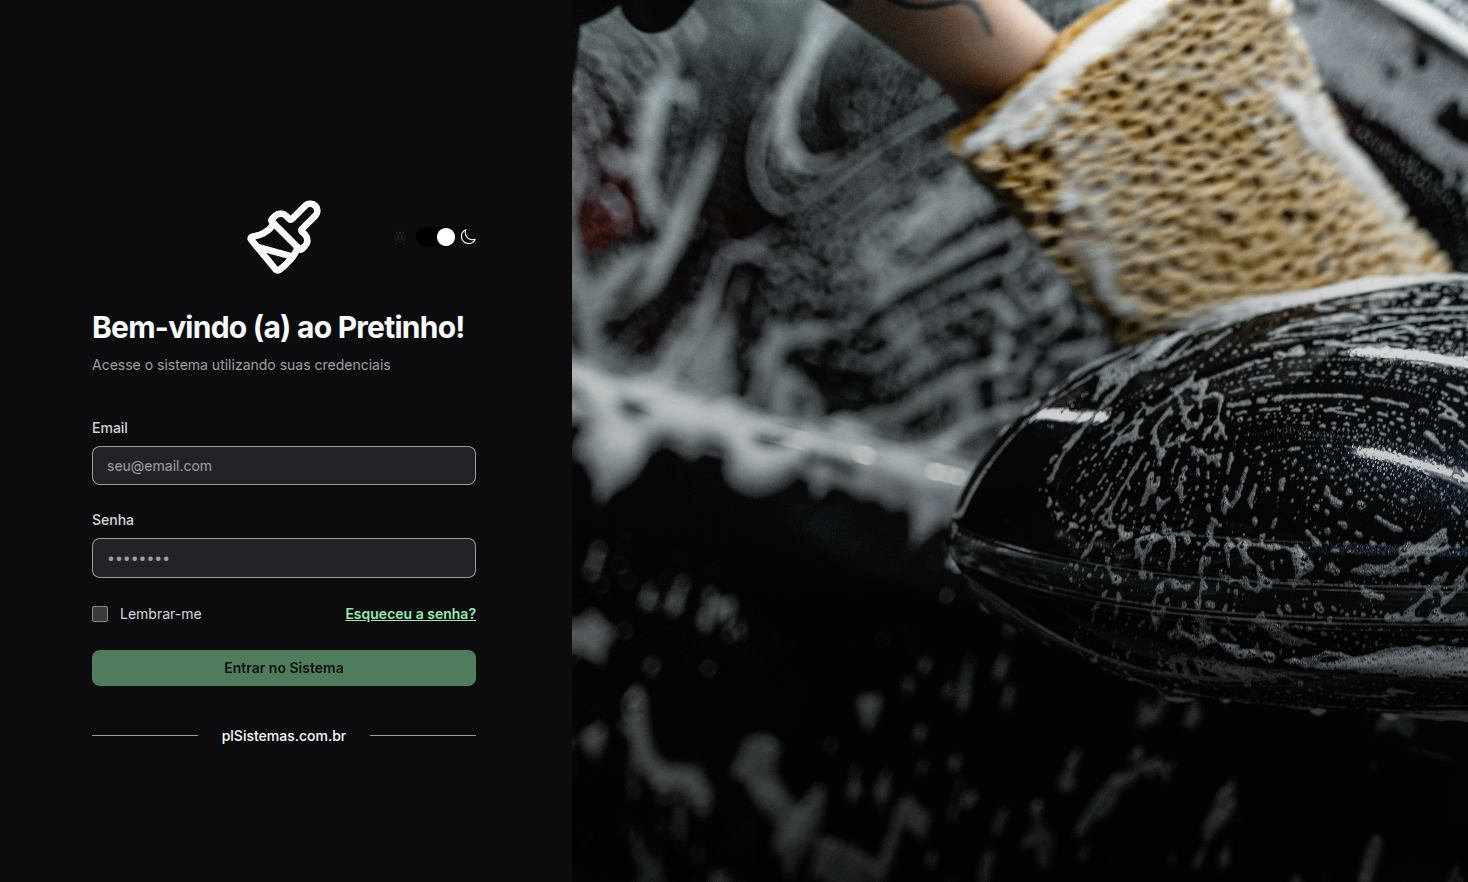Click the crescent moon icon
This screenshot has width=1468, height=882.
[468, 237]
